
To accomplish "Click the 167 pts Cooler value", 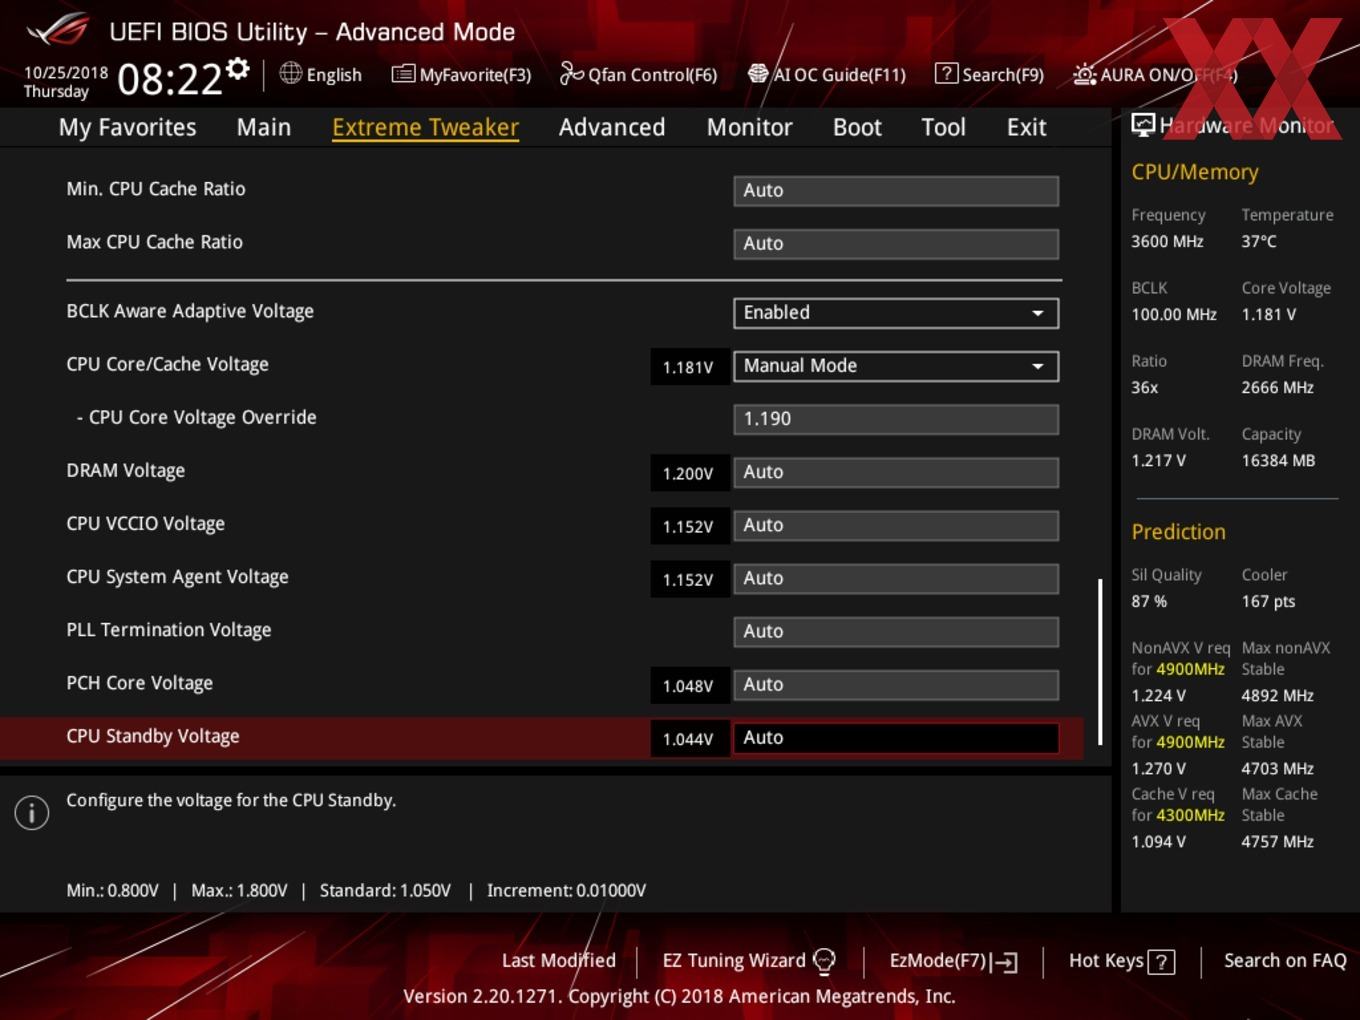I will (x=1268, y=601).
